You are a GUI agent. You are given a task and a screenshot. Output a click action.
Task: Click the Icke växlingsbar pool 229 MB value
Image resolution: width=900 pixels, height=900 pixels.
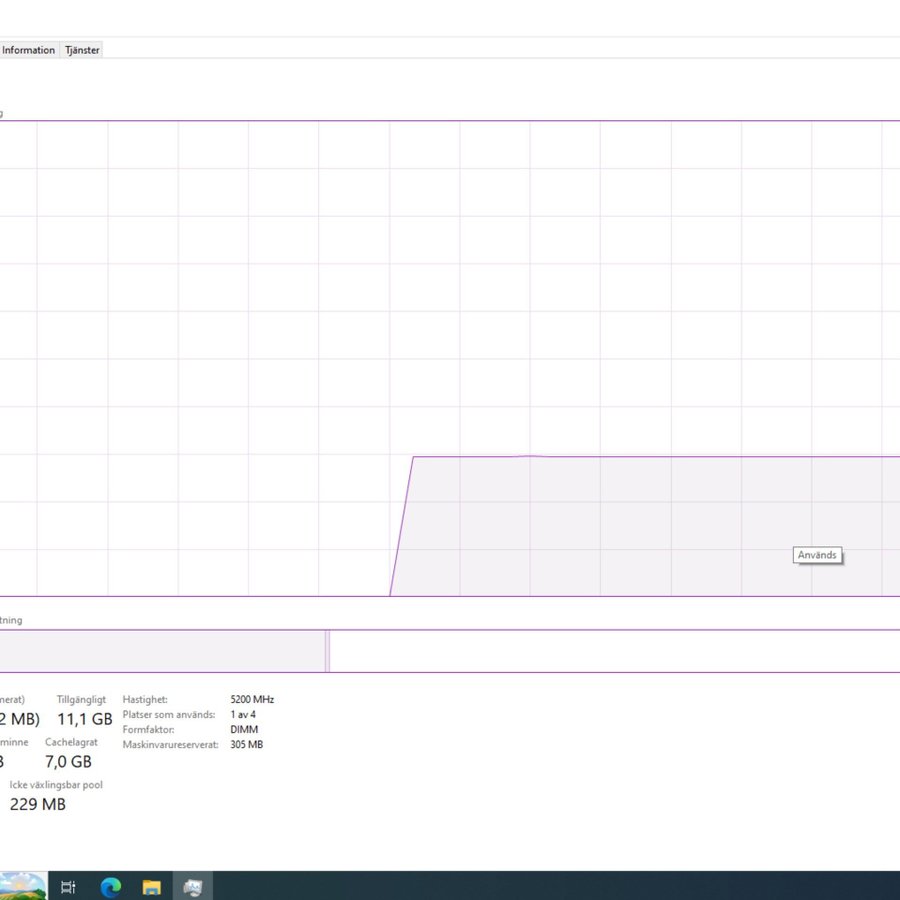[38, 804]
